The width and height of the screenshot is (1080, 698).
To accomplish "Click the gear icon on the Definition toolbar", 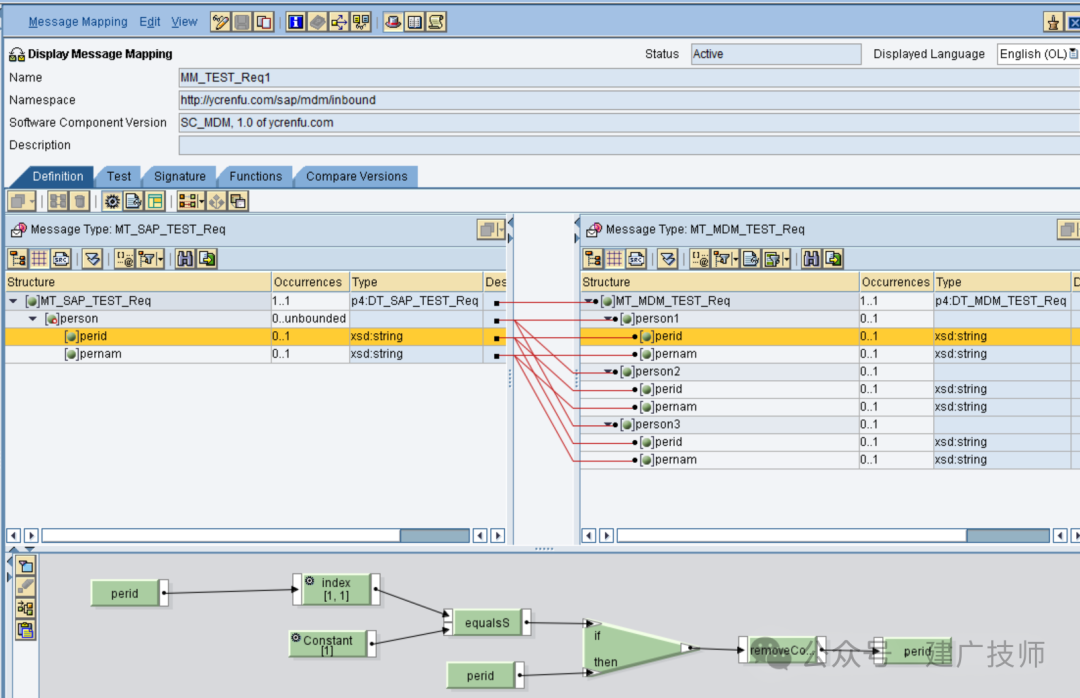I will [112, 201].
